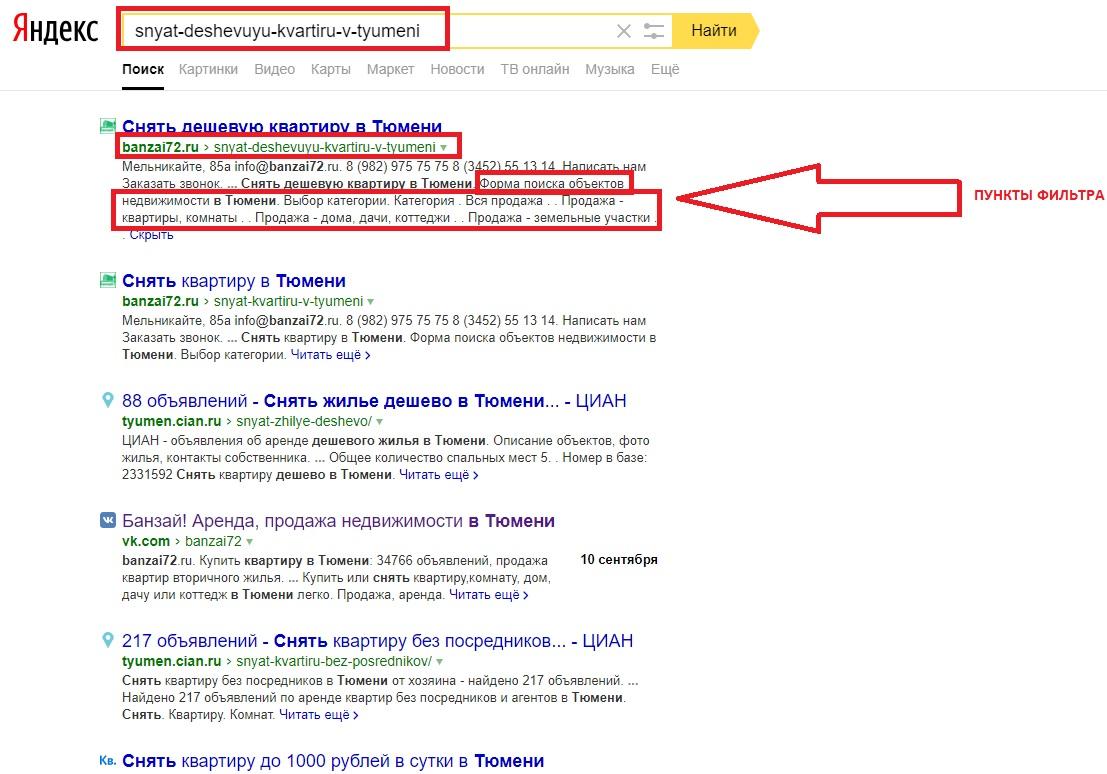Switch to the Музыка tab
Viewport: 1107px width, 774px height.
(x=609, y=69)
